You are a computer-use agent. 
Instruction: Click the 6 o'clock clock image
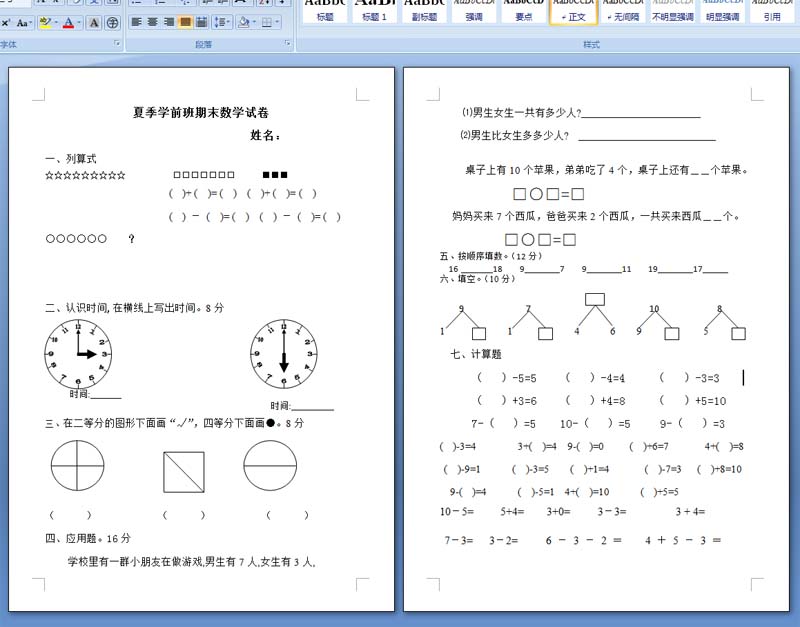284,355
